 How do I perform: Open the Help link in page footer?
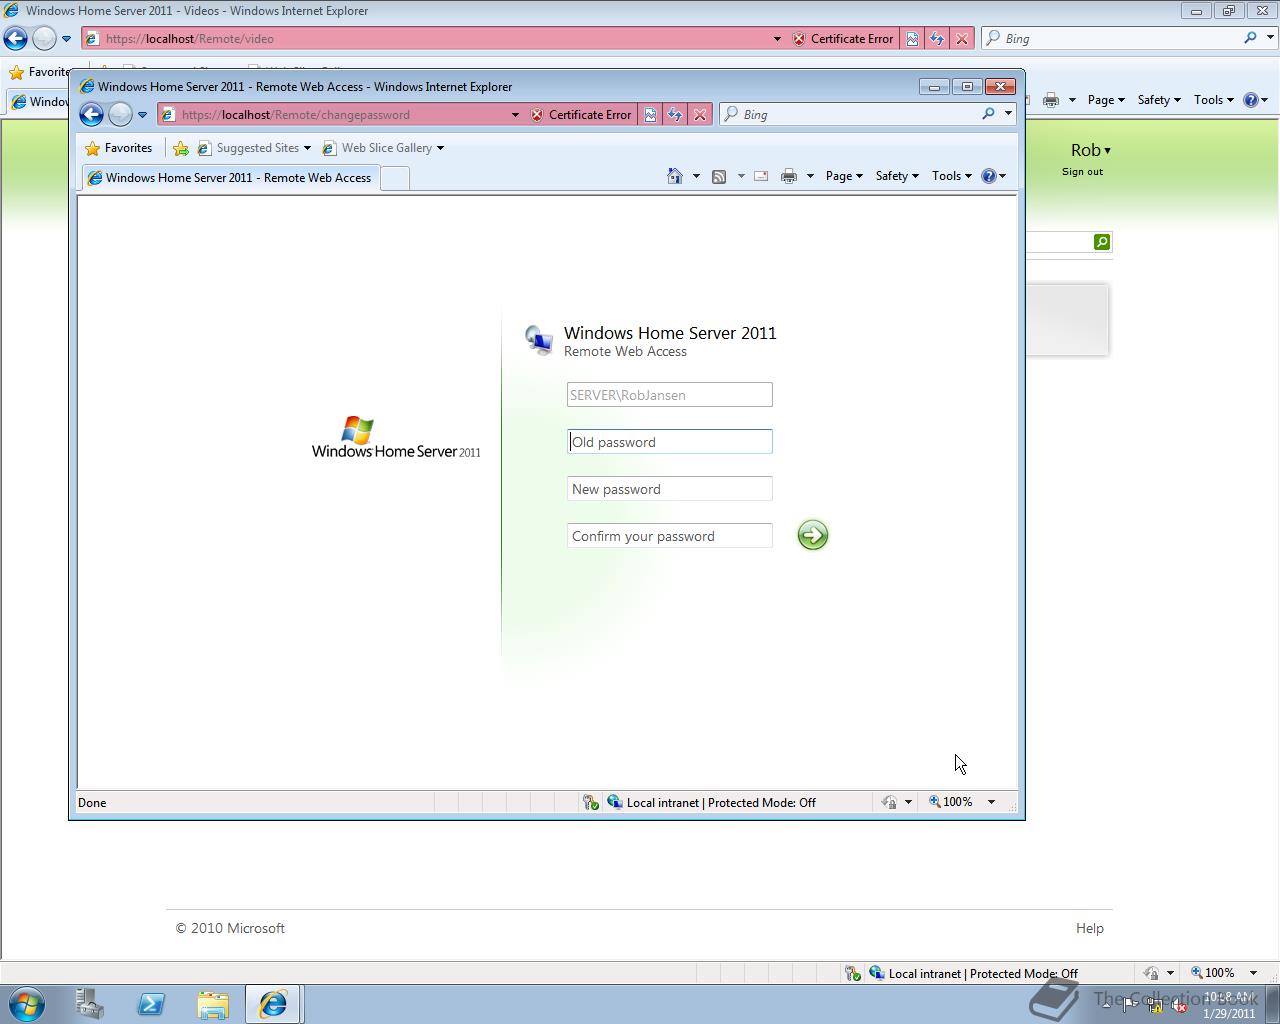[1090, 928]
